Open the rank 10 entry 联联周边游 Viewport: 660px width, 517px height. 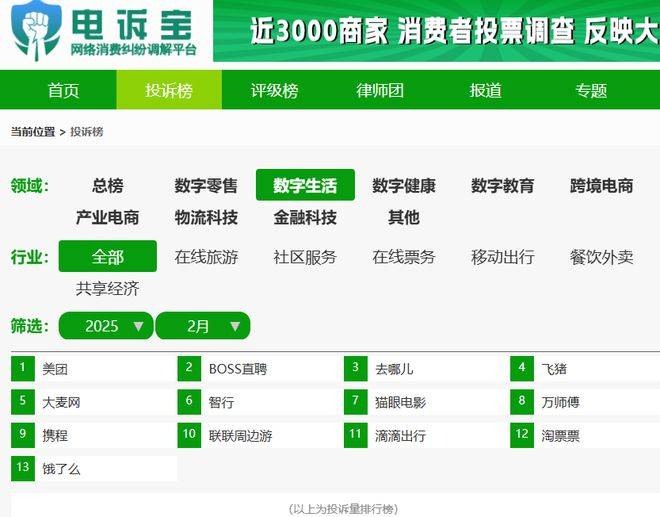(260, 435)
